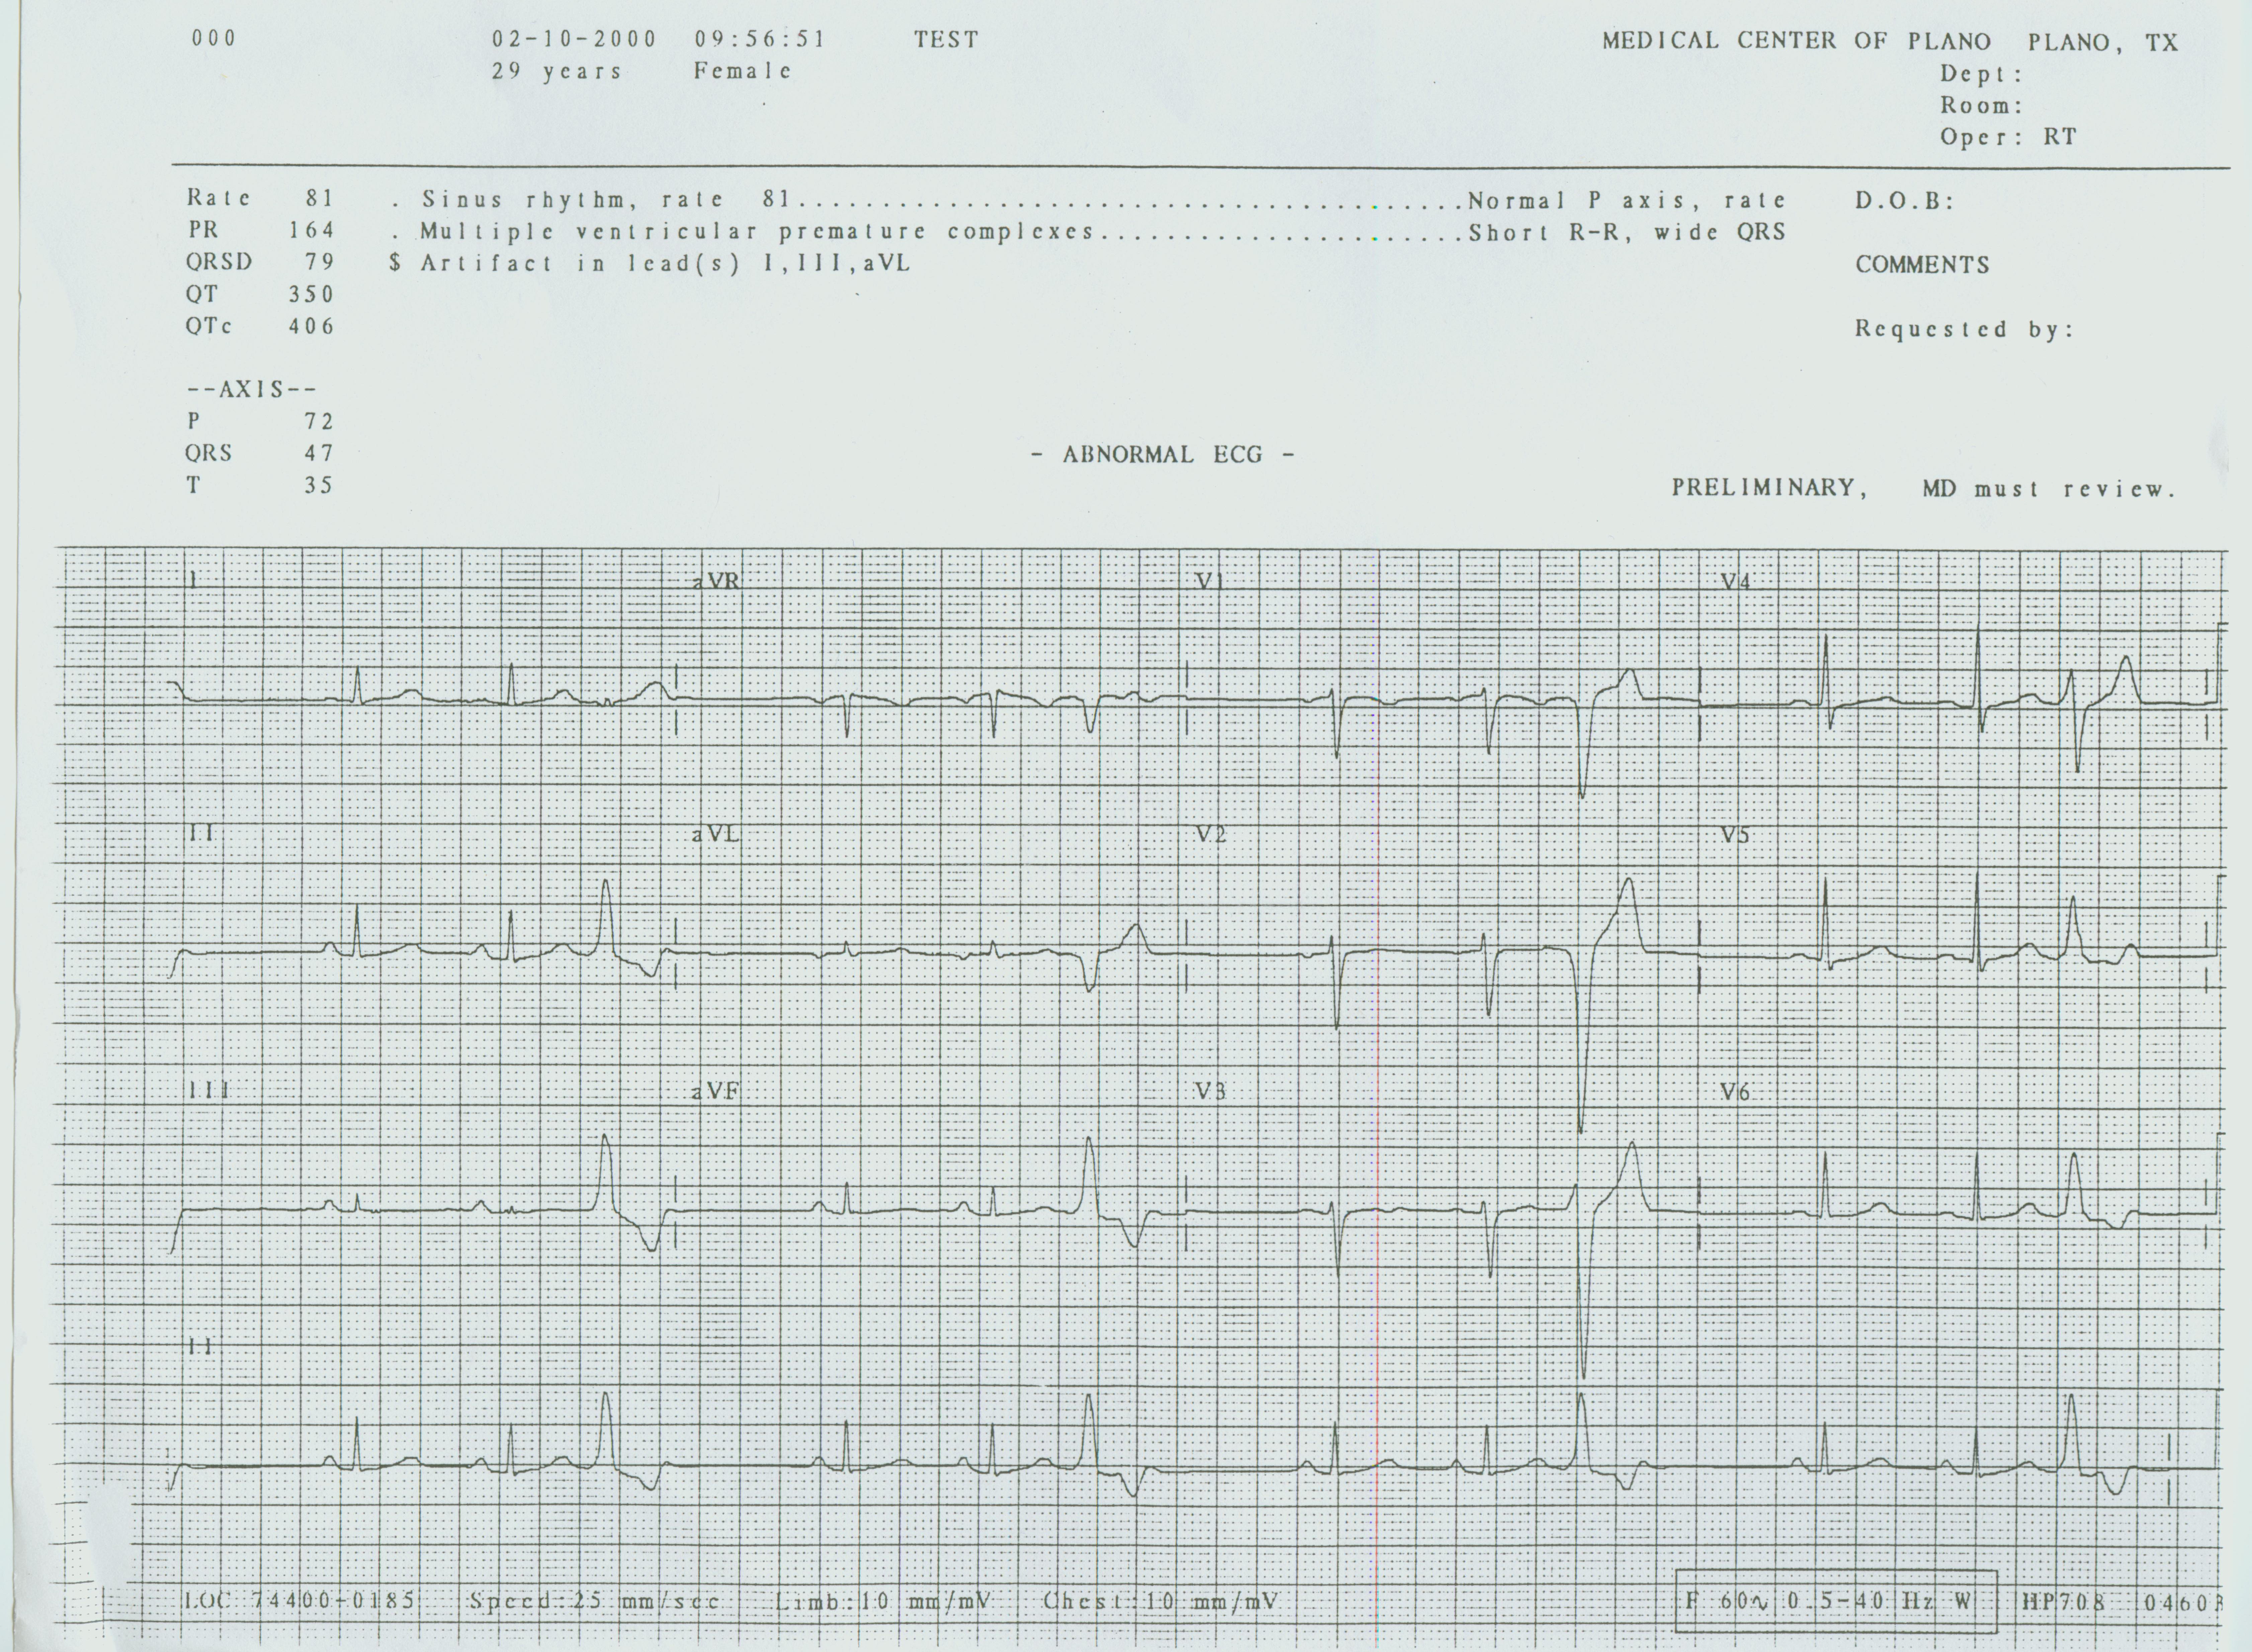Click the 'Requested by:' field
The width and height of the screenshot is (2252, 1652).
click(1964, 329)
